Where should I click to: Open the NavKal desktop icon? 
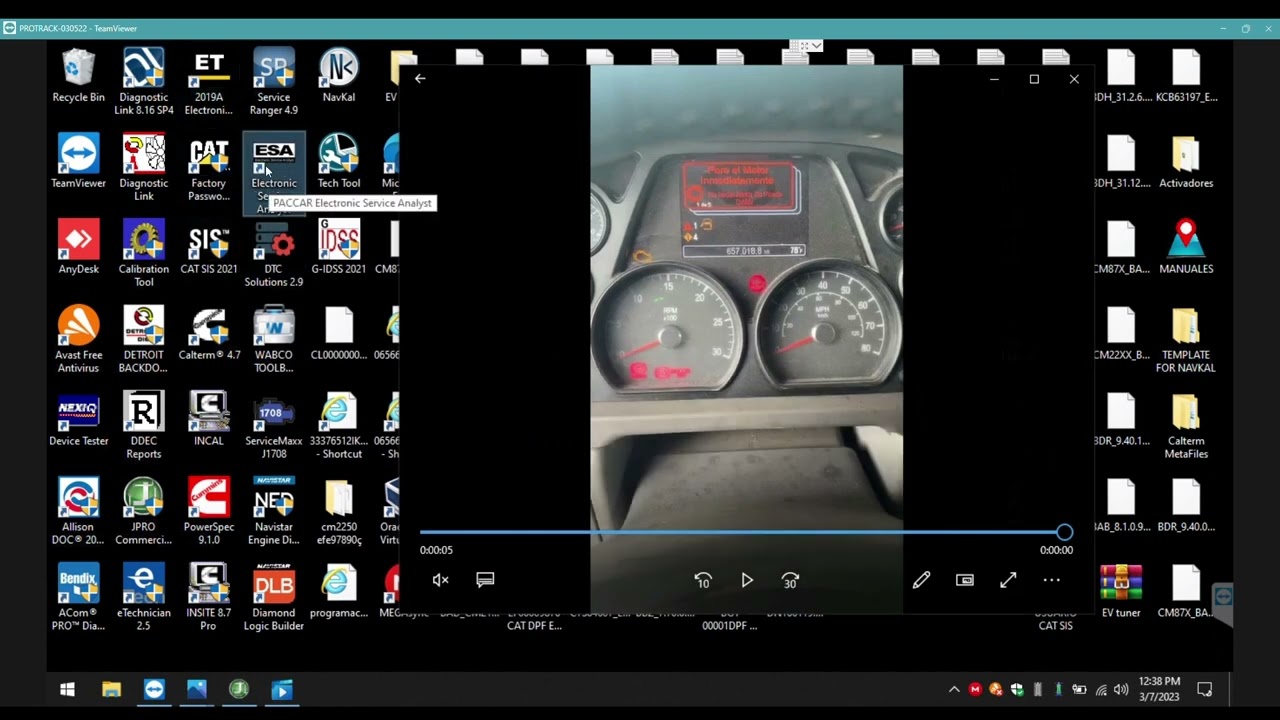click(x=338, y=76)
